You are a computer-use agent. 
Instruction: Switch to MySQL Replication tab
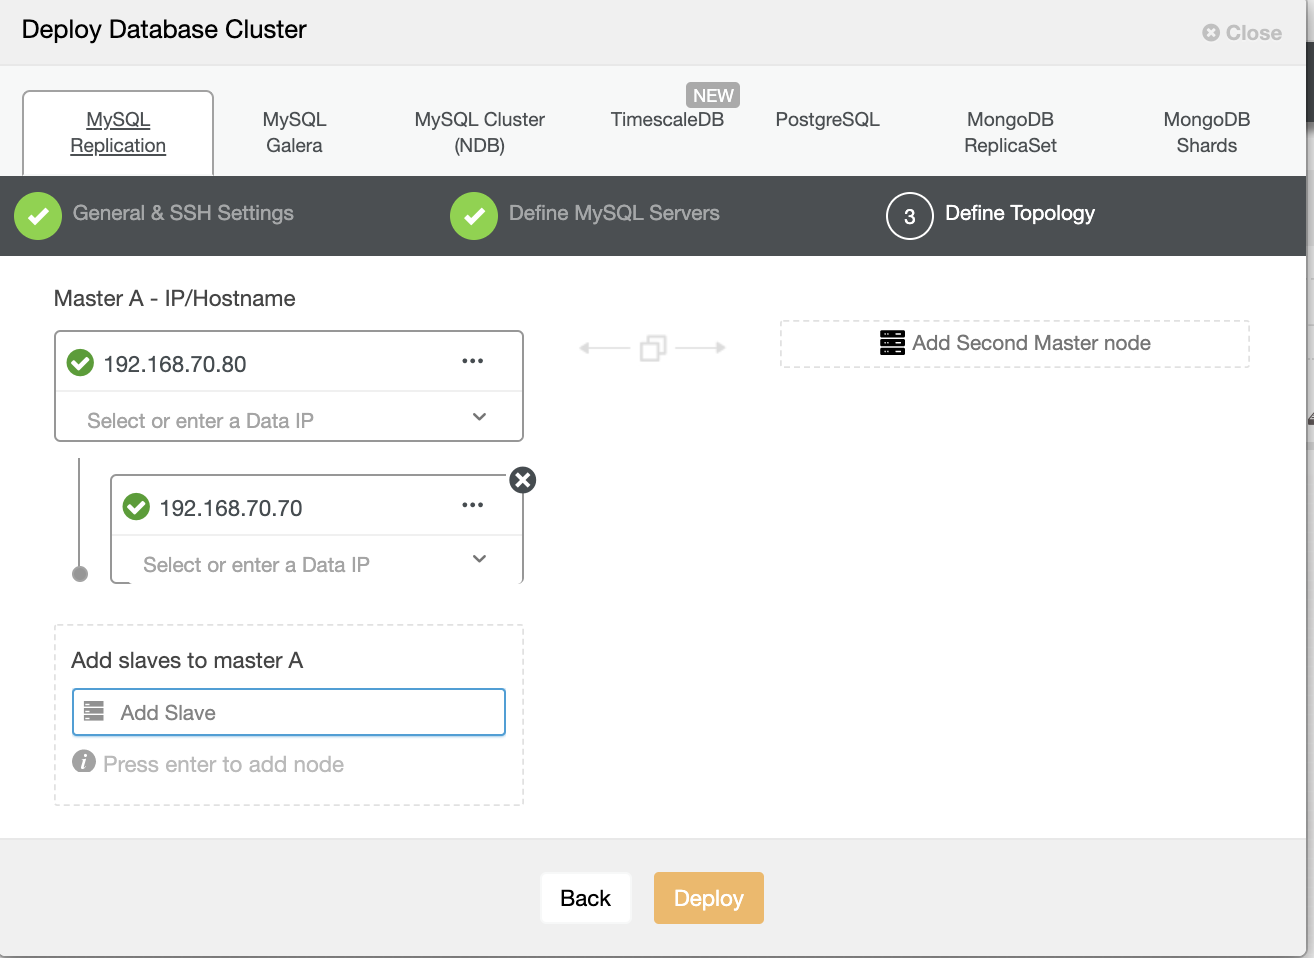(x=118, y=132)
